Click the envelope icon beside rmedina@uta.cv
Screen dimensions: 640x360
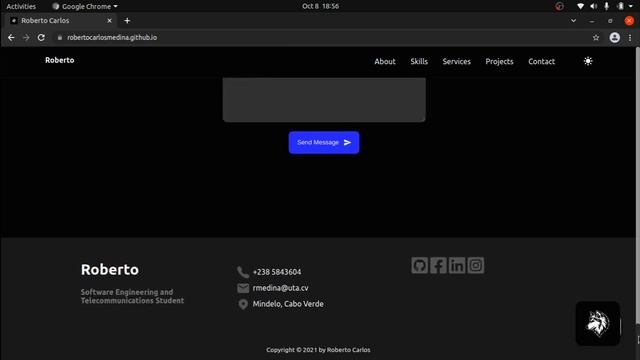tap(243, 288)
